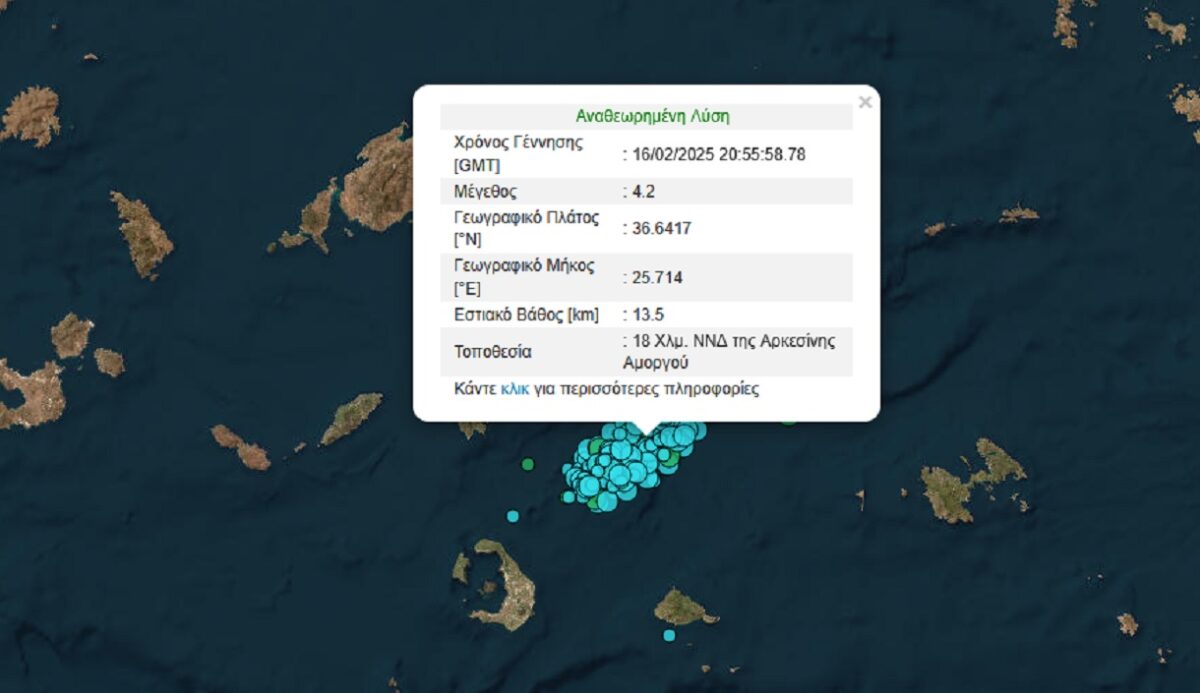
Task: Select the isolated green marker left of the cluster
Action: [x=528, y=464]
